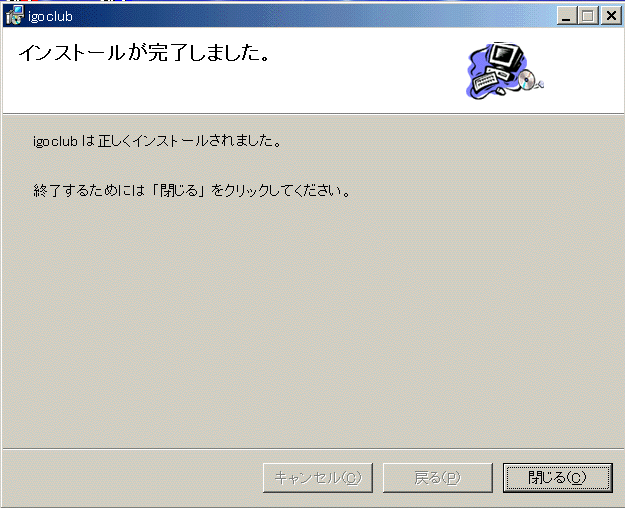Click the CD disc in the setup graphic
The height and width of the screenshot is (508, 625).
pyautogui.click(x=527, y=79)
